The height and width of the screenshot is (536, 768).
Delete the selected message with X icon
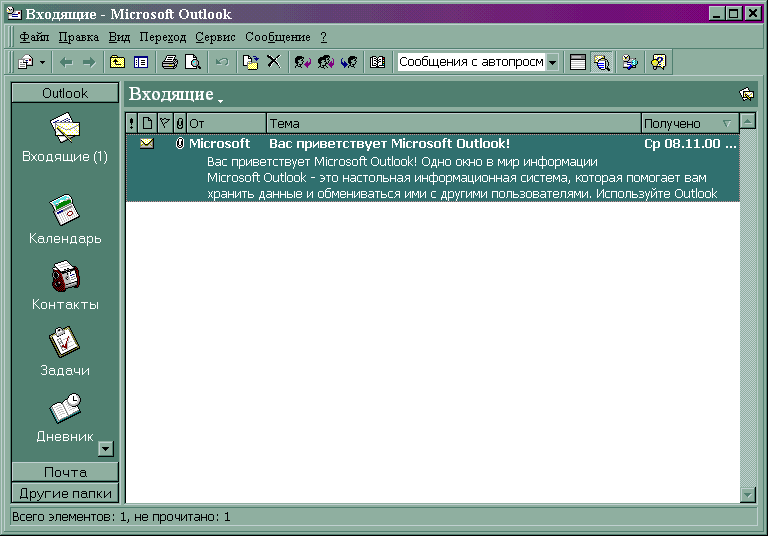point(274,62)
